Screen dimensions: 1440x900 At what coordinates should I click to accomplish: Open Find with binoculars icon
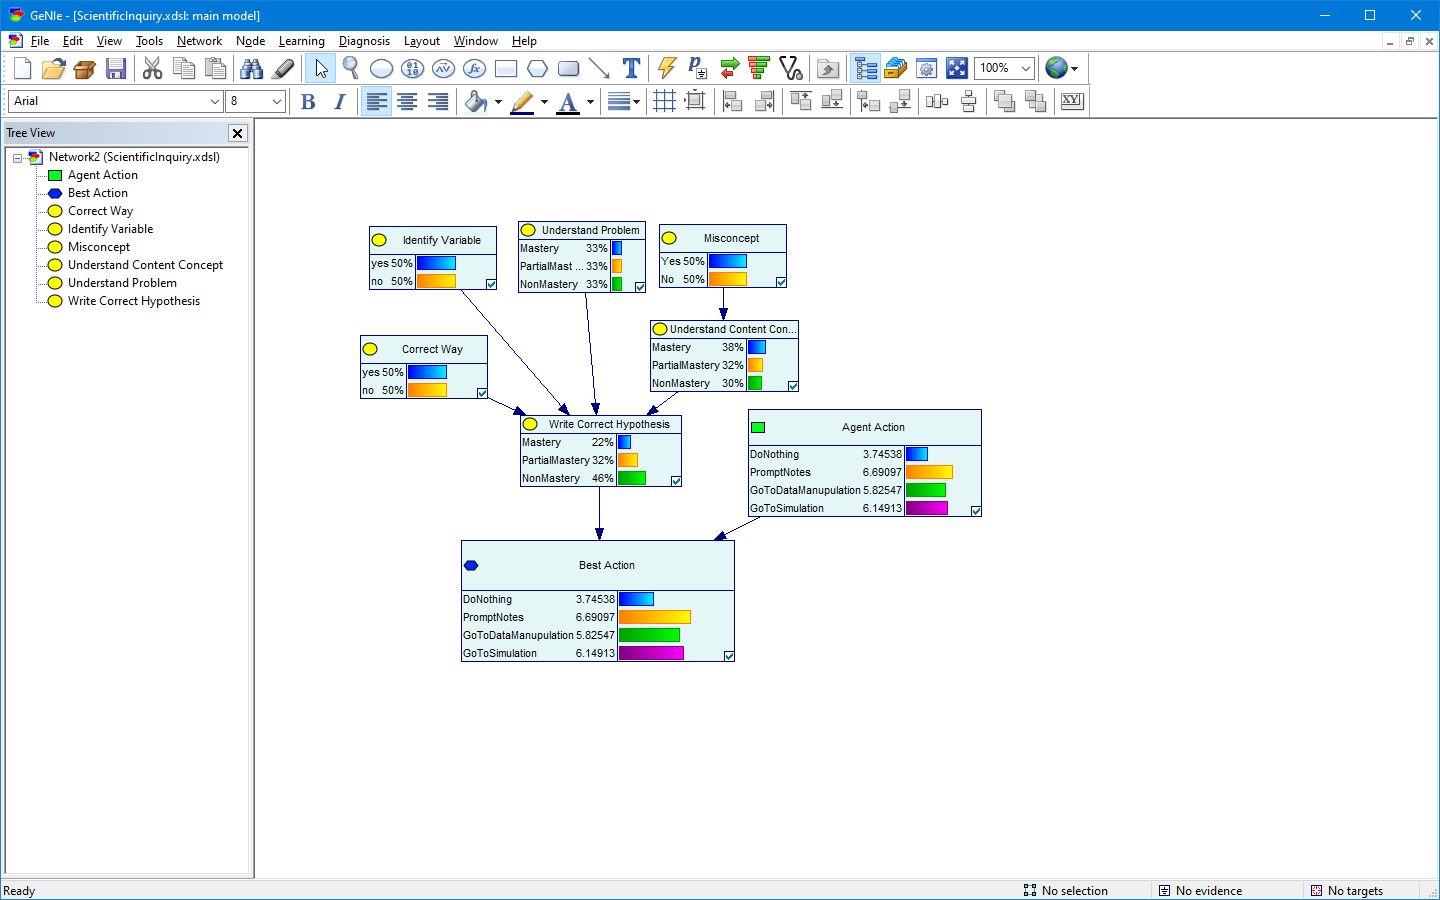pos(252,68)
